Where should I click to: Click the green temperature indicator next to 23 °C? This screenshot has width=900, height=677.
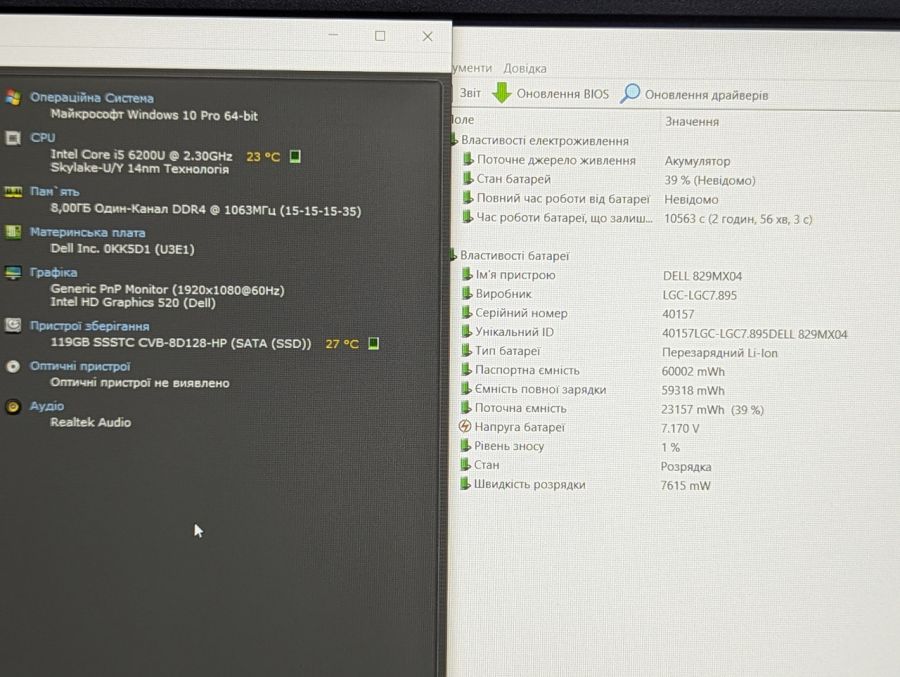(295, 156)
